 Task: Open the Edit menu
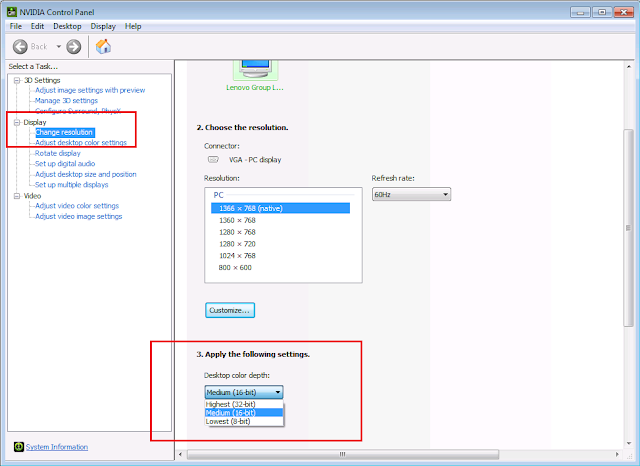[x=37, y=26]
